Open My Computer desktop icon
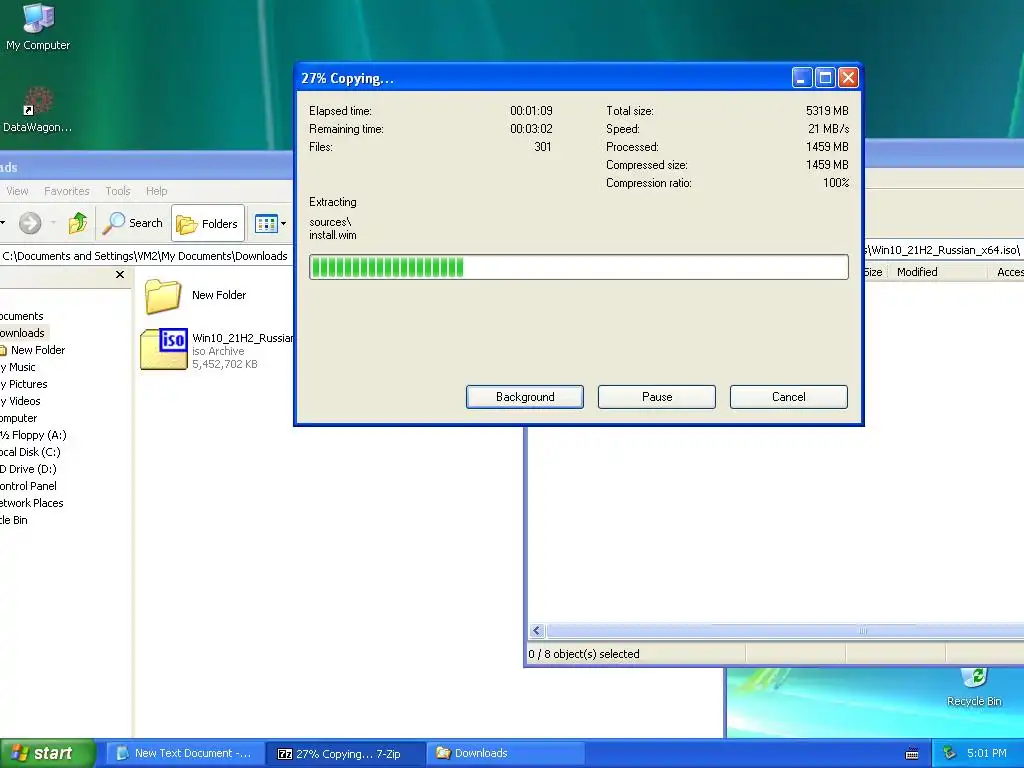 38,27
